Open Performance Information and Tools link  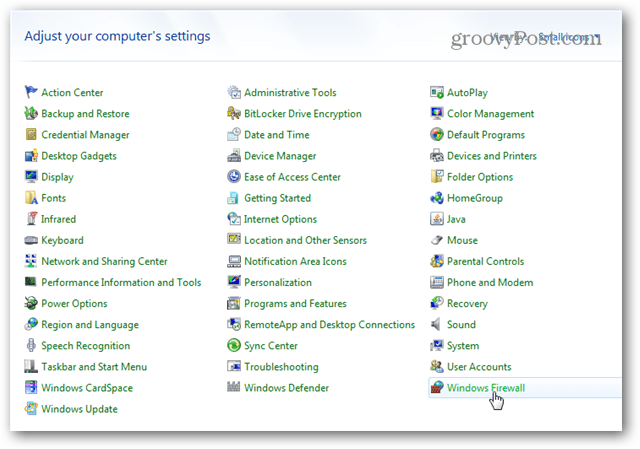click(121, 282)
